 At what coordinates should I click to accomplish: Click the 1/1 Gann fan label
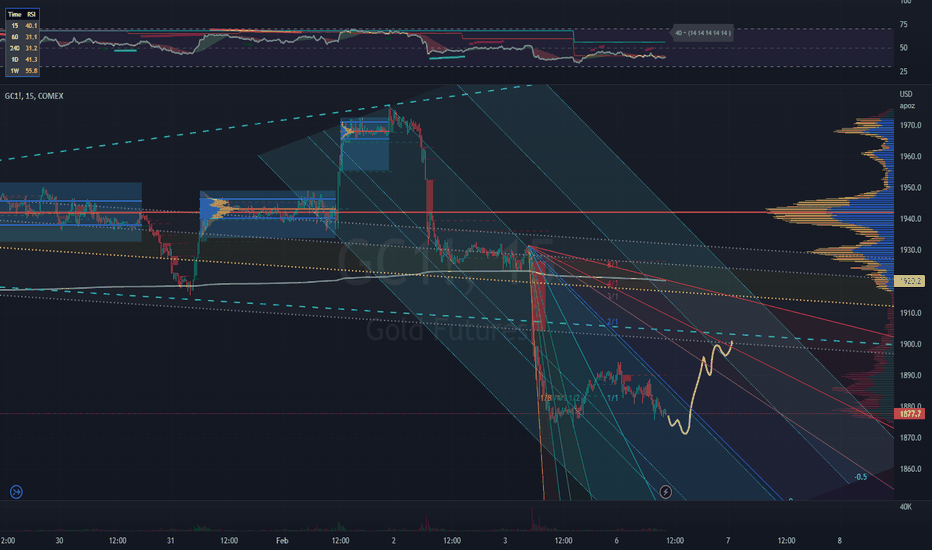612,398
